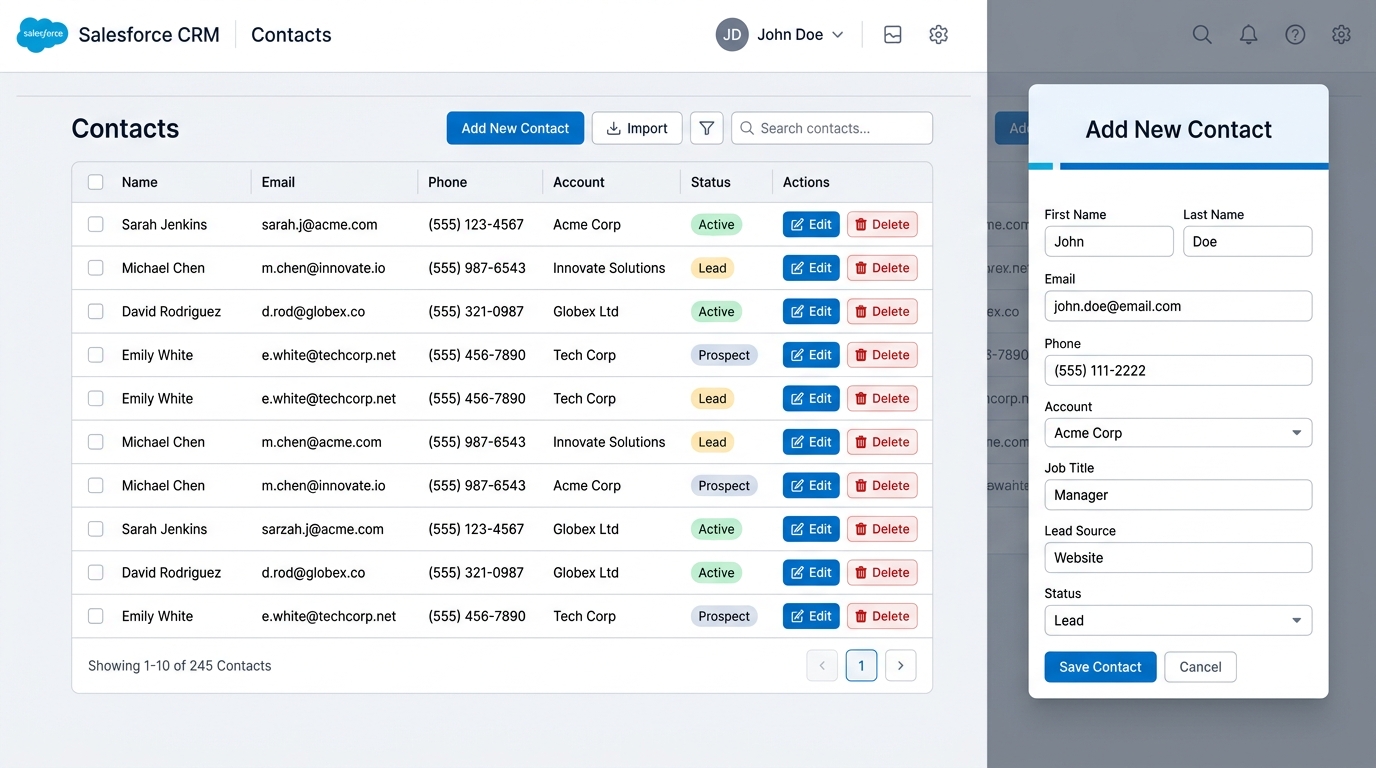The height and width of the screenshot is (768, 1376).
Task: Click the Contacts title in the top header
Action: 291,35
